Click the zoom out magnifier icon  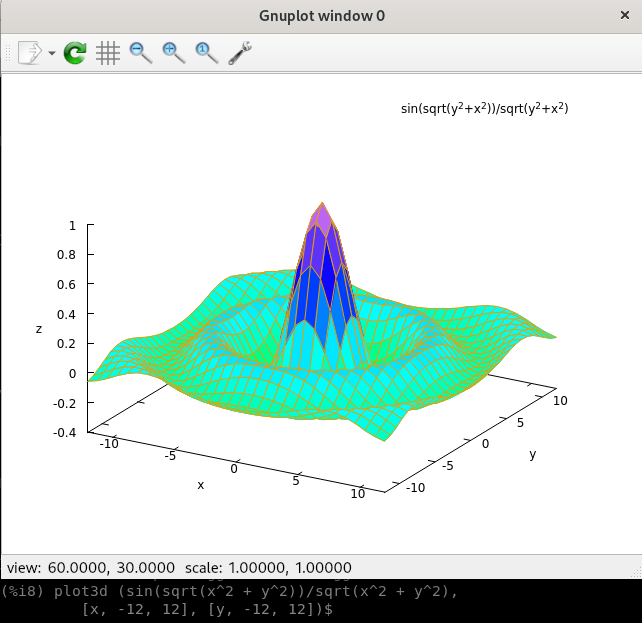coord(141,53)
